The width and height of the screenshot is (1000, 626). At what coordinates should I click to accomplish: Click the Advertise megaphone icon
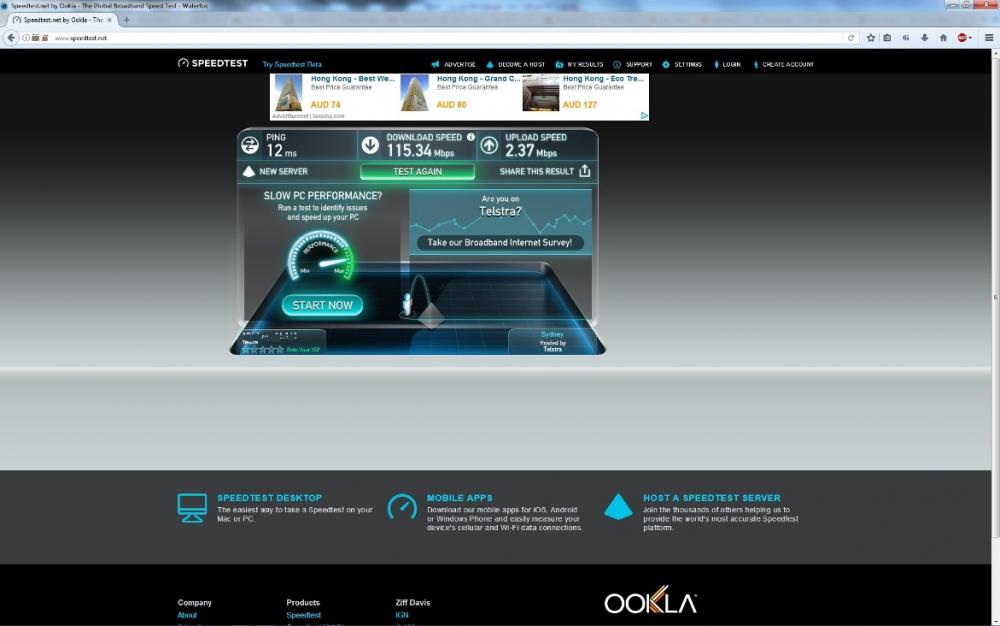[436, 64]
